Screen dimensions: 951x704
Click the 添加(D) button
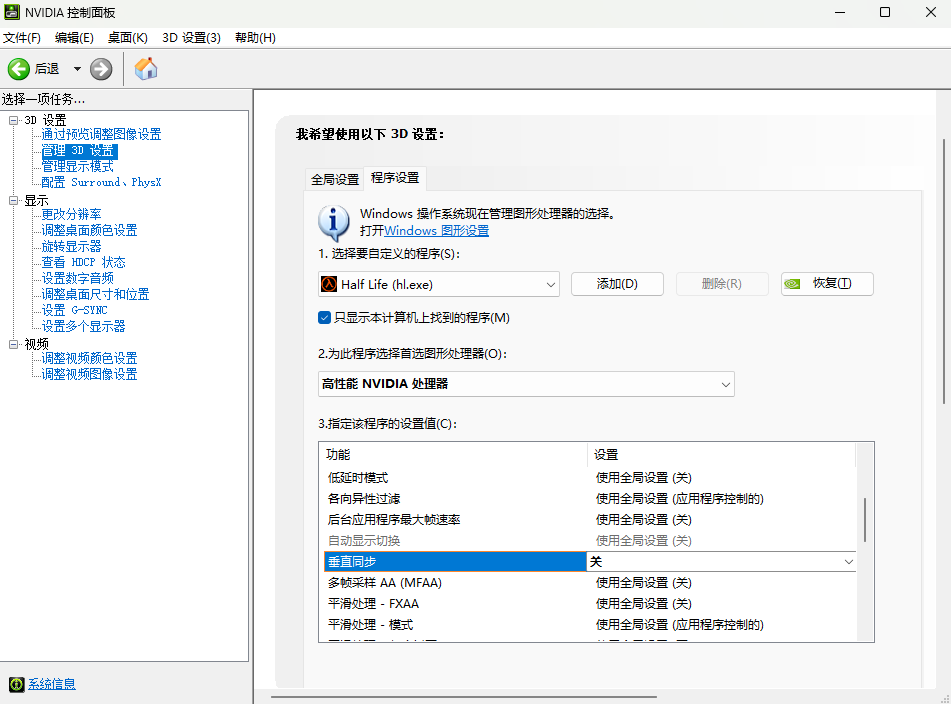pyautogui.click(x=617, y=284)
